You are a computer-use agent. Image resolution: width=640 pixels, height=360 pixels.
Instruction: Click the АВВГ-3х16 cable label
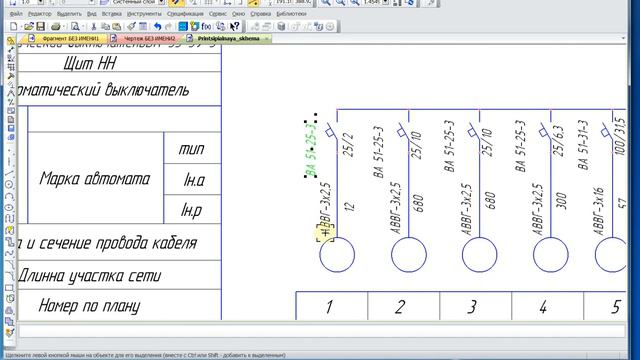tap(598, 211)
